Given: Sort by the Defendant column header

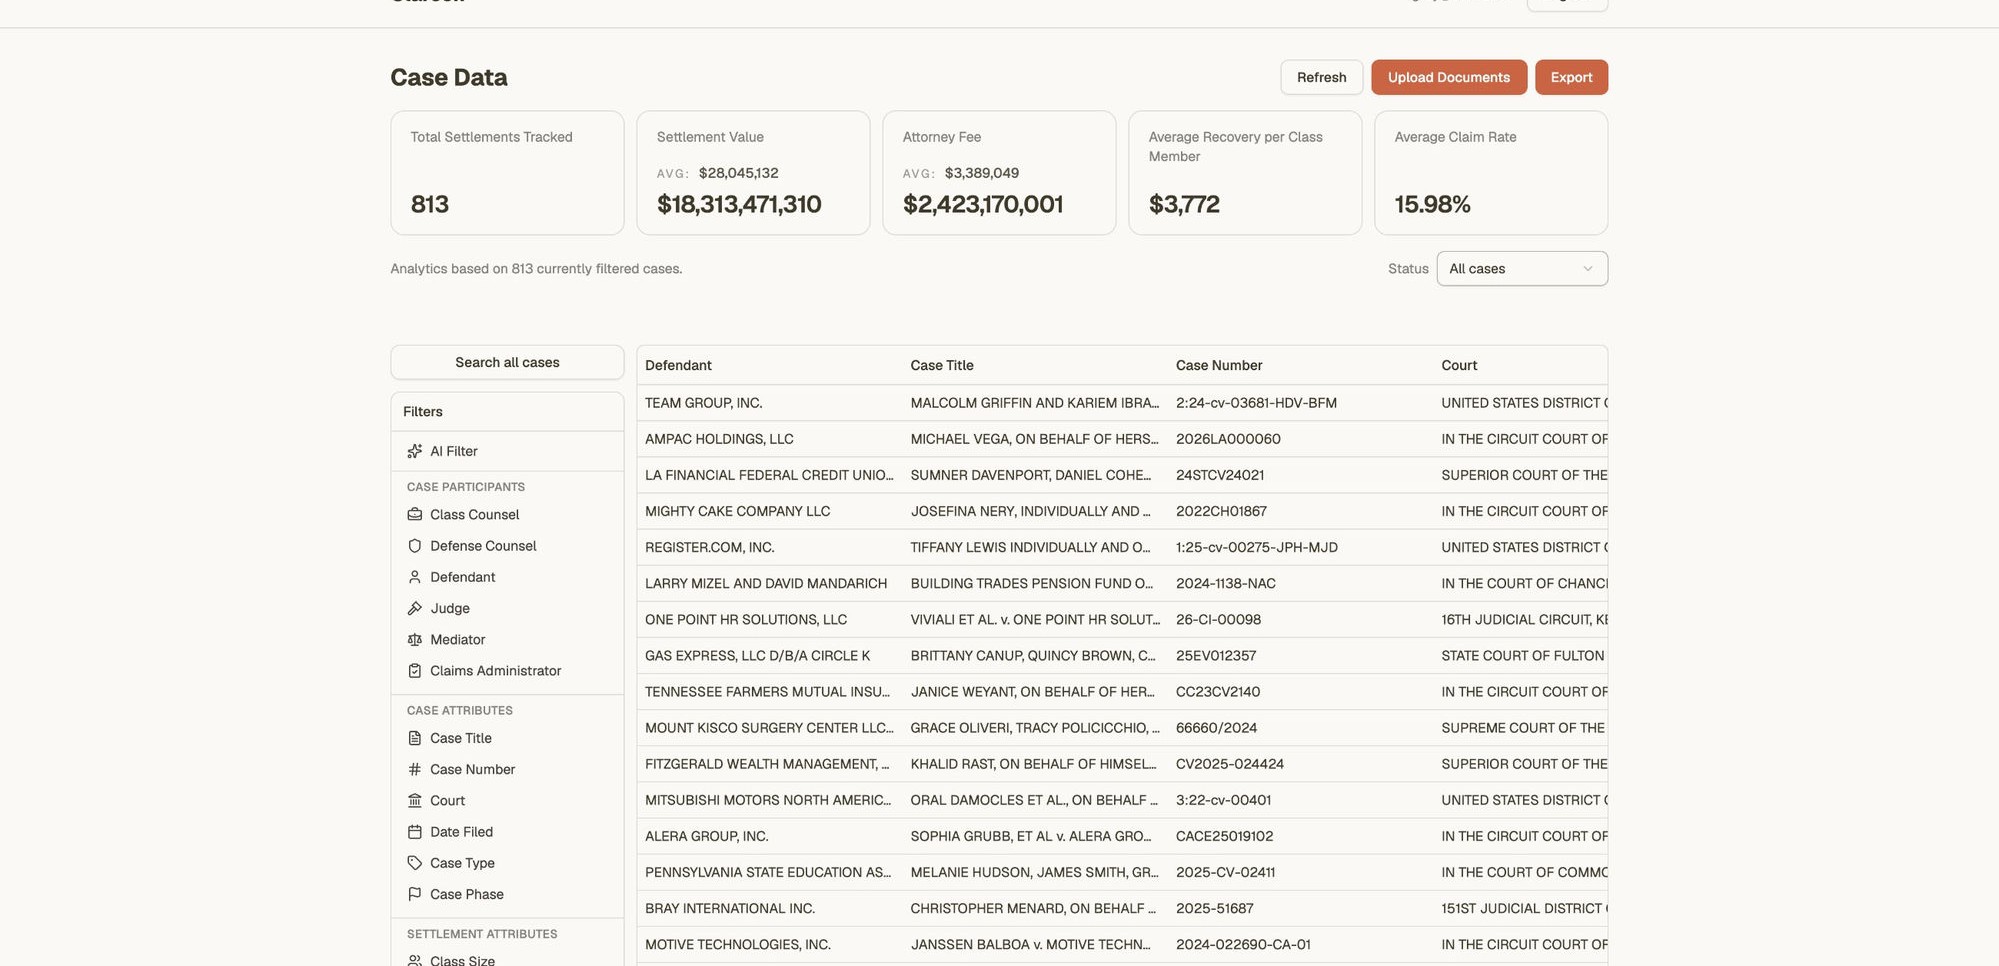Looking at the screenshot, I should click(678, 366).
